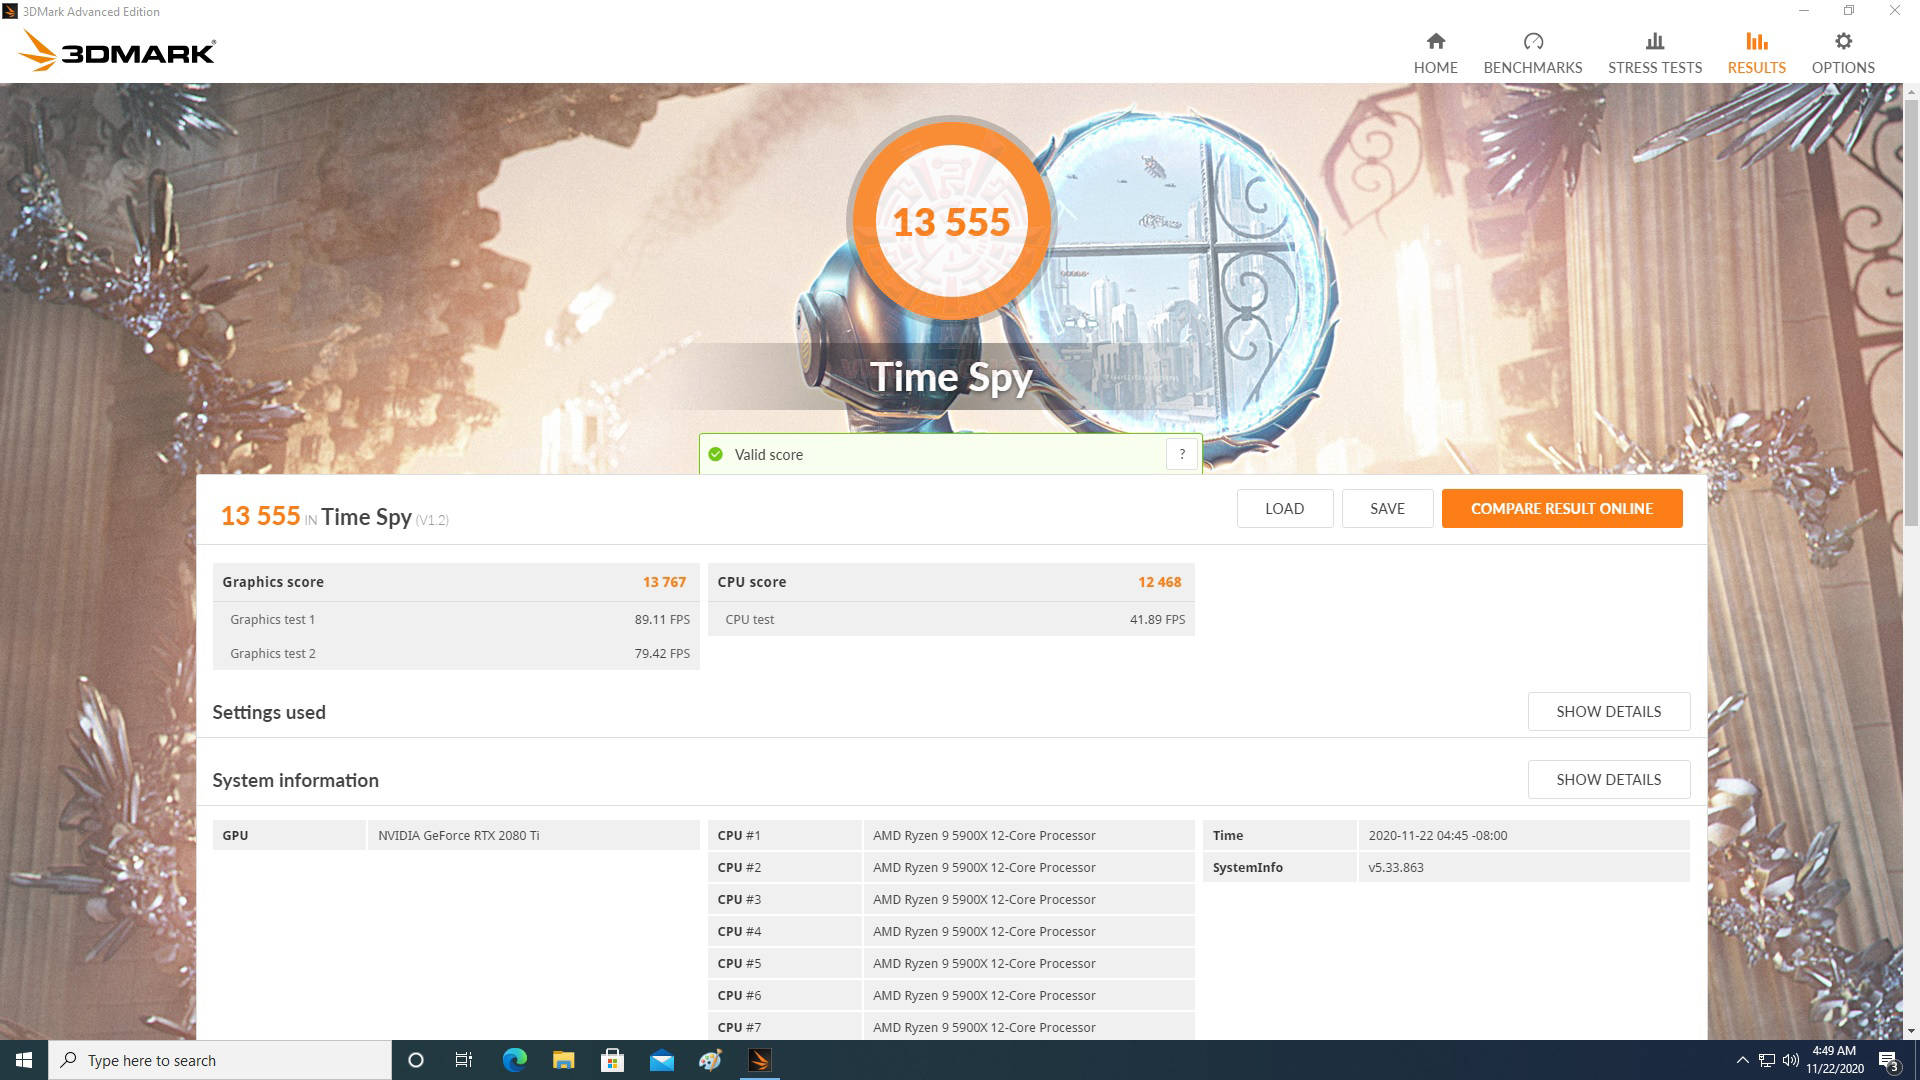Click the 3DMark title bar app icon
This screenshot has width=1920, height=1080.
coord(10,11)
